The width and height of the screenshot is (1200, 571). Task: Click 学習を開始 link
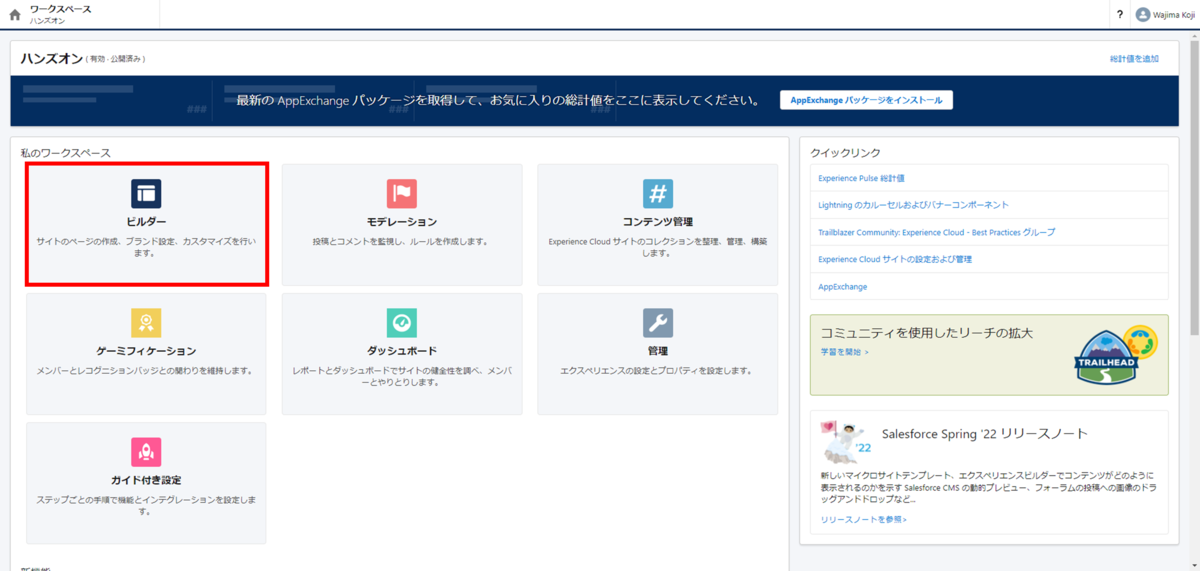844,352
